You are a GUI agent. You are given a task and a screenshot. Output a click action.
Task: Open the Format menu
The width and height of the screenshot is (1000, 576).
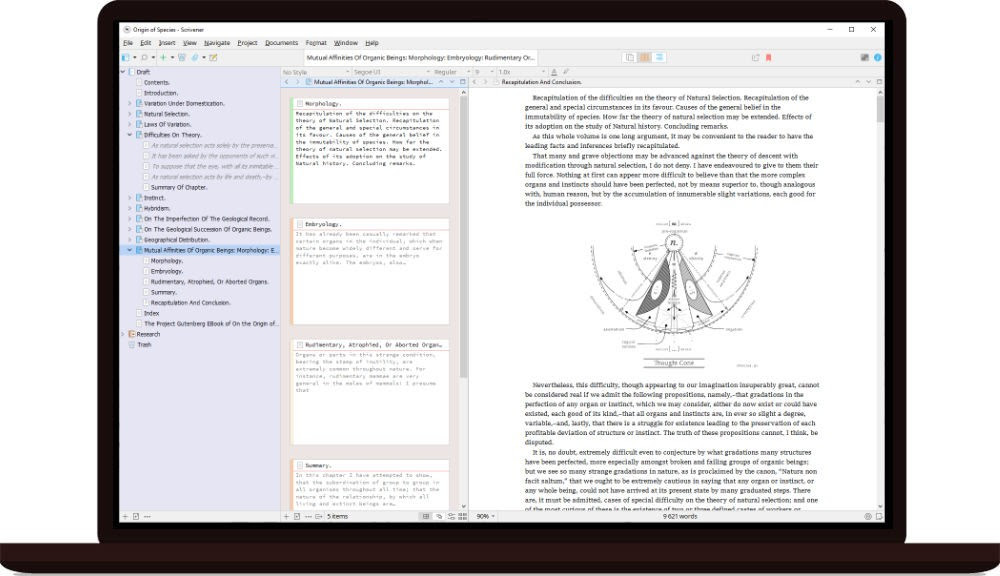pos(316,43)
